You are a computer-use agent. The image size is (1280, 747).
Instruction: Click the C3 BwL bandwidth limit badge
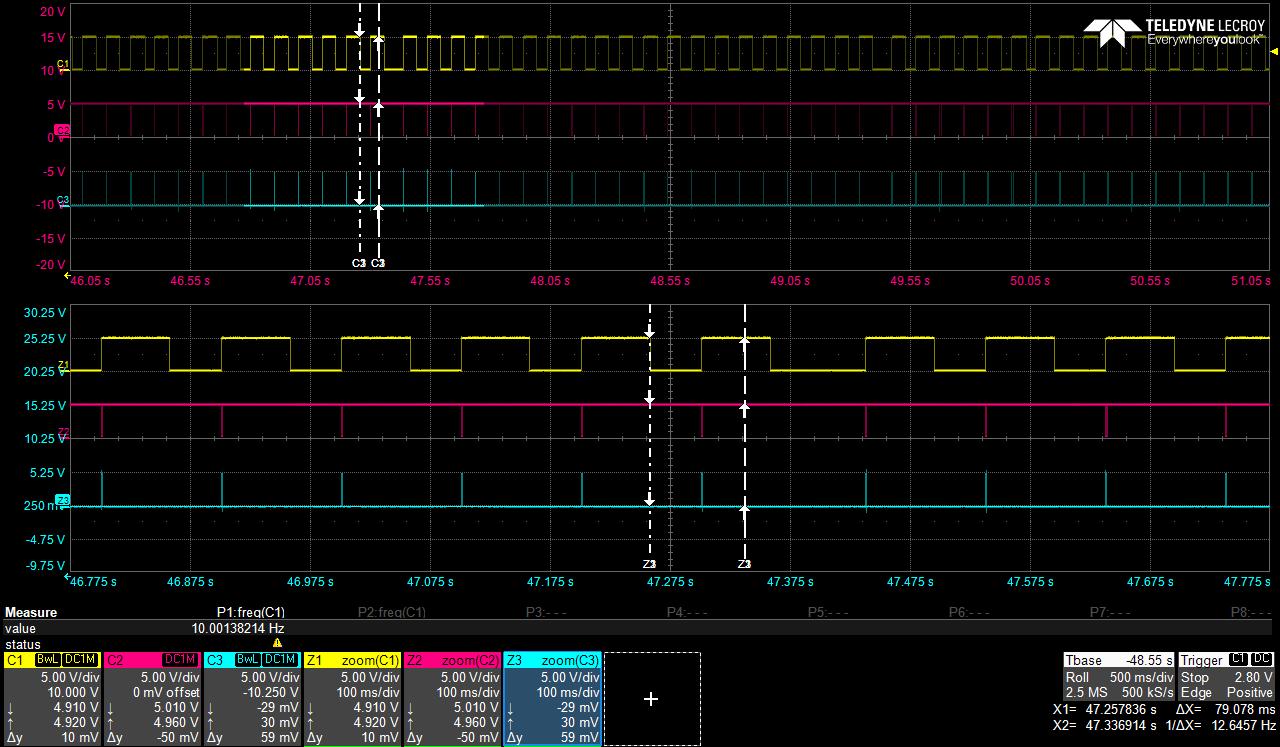(247, 660)
